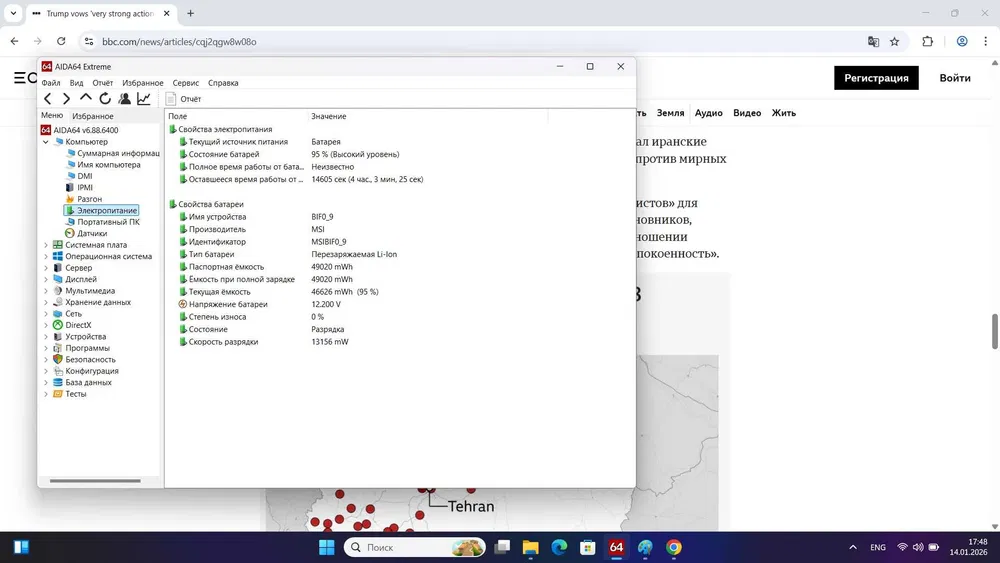Image resolution: width=1000 pixels, height=563 pixels.
Task: Click the AIDA64 icon on the Windows taskbar
Action: 616,547
